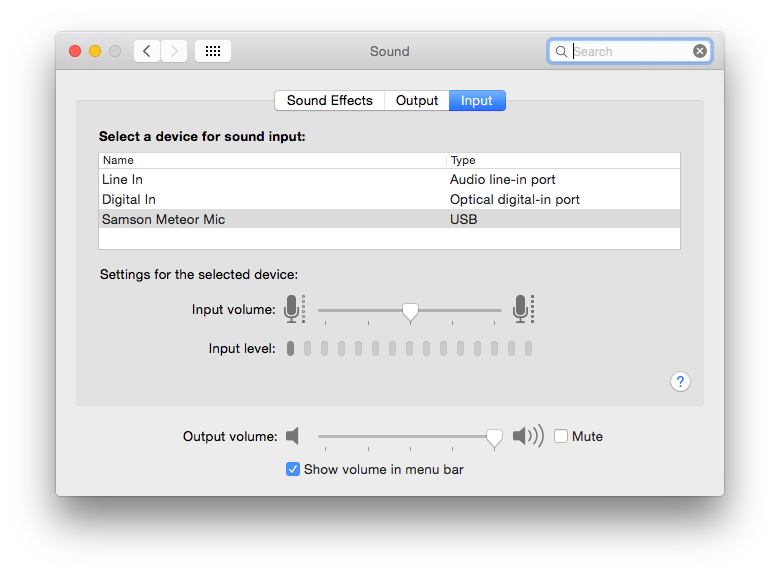Click into the Search field
The height and width of the screenshot is (576, 780).
(630, 51)
